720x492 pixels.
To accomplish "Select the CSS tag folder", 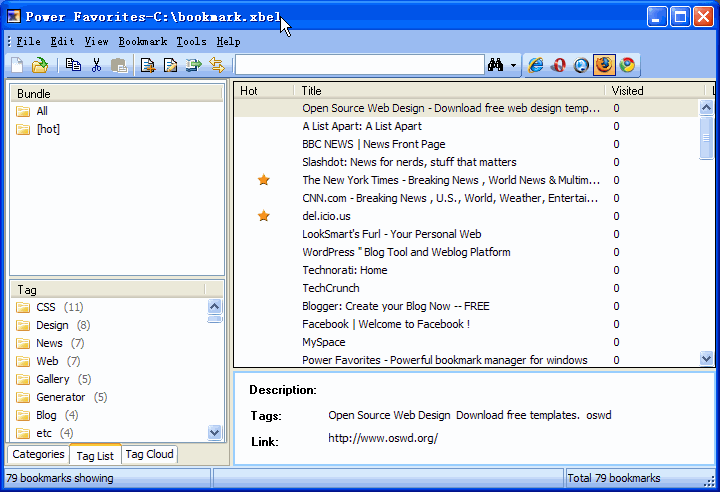I will tap(50, 307).
